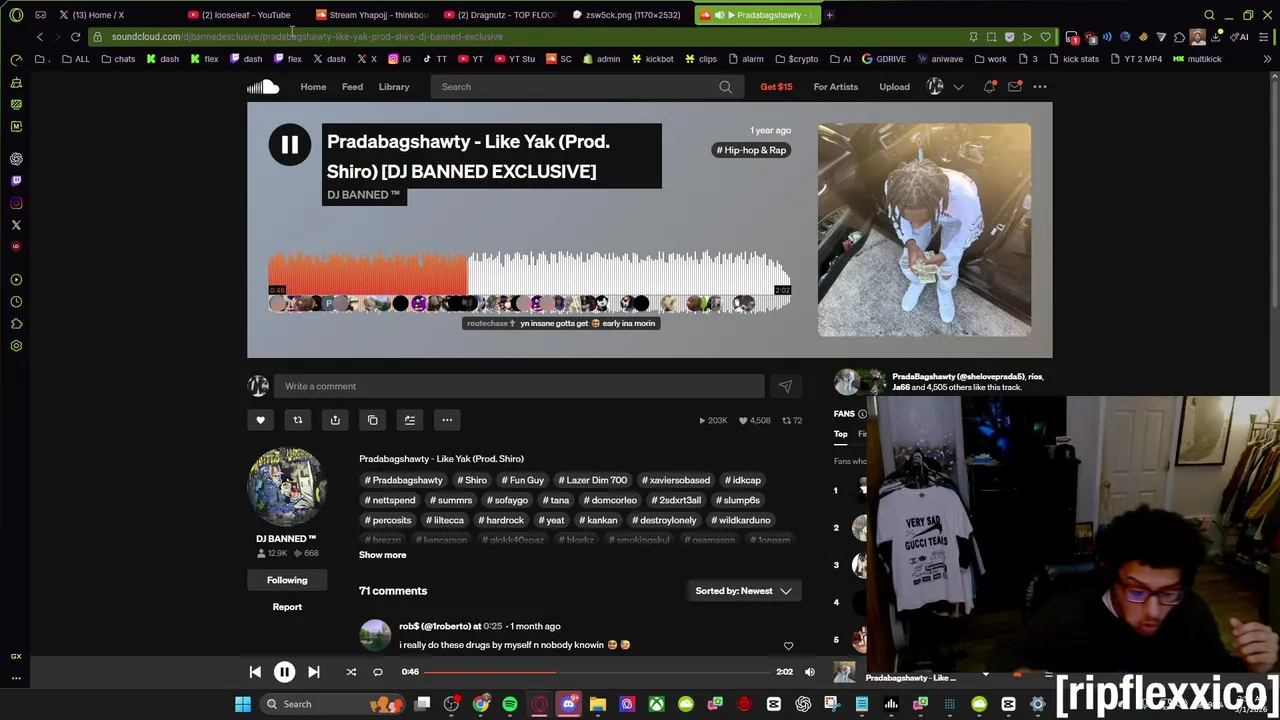This screenshot has width=1280, height=720.
Task: Click the Hip-hop & Rap genre tag
Action: pyautogui.click(x=751, y=150)
